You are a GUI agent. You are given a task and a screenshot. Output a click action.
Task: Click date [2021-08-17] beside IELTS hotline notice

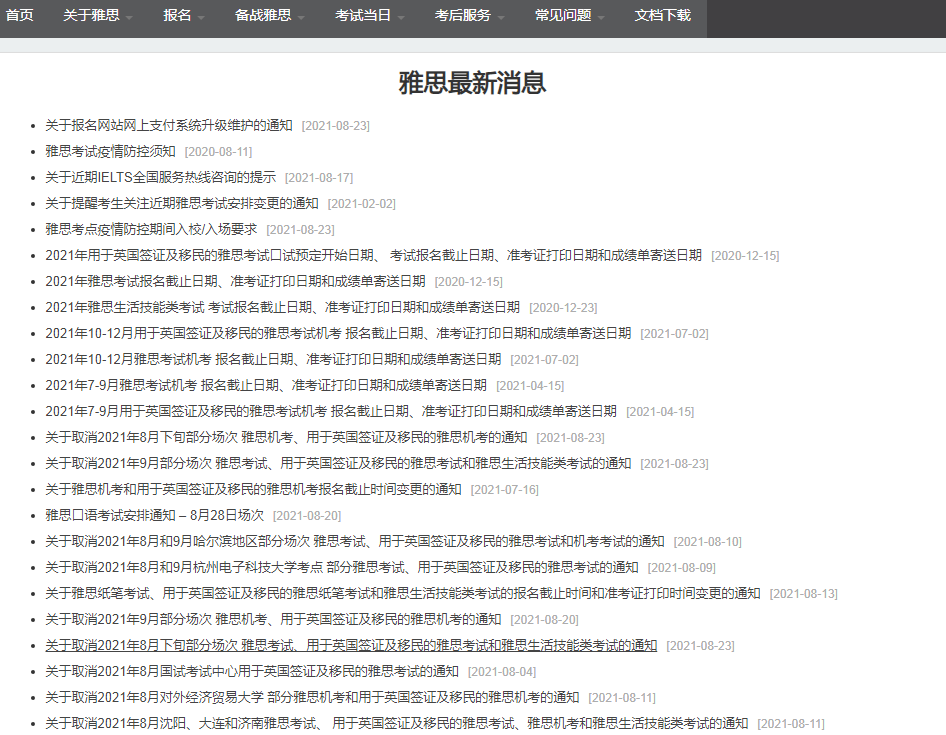coord(319,178)
